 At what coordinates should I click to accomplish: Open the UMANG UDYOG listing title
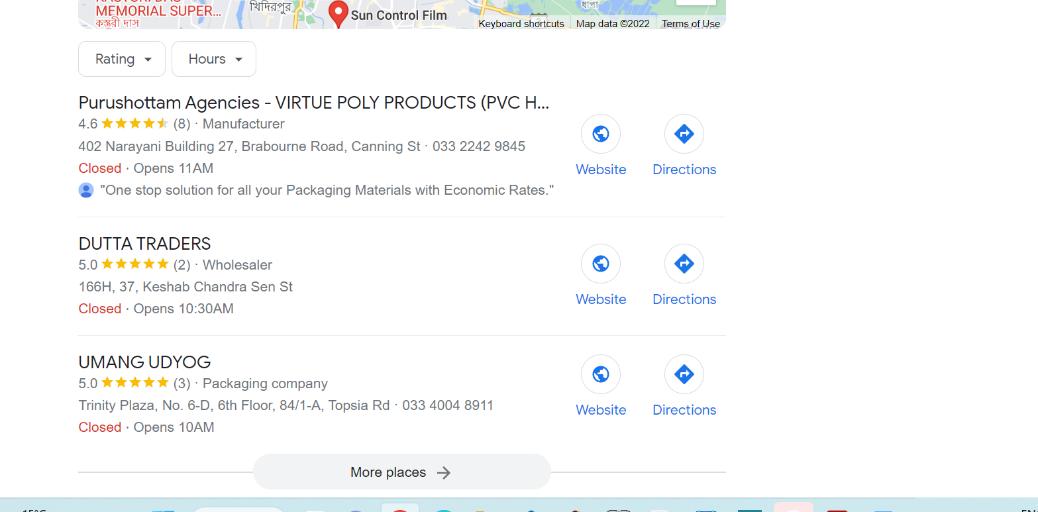coord(144,362)
